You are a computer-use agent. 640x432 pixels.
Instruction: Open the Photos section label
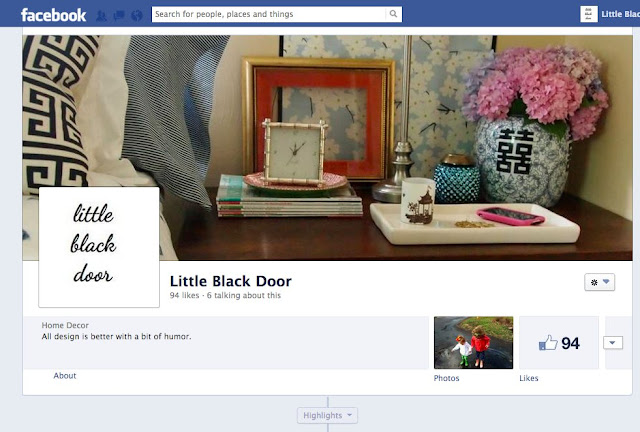[446, 378]
